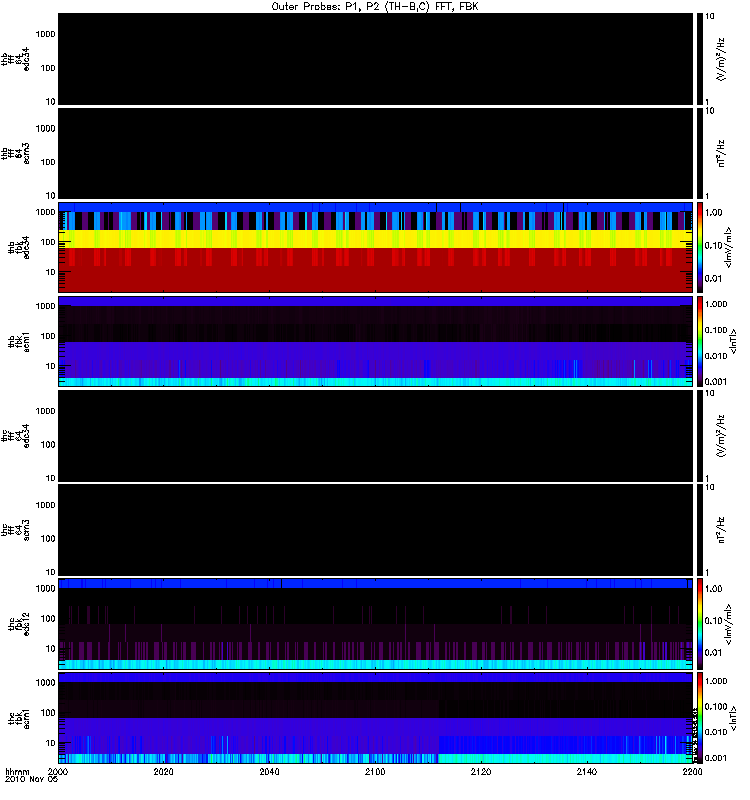Click the <|mV/m|> unit label of the thc fbk edc12 panel
The width and height of the screenshot is (750, 800).
click(x=729, y=624)
